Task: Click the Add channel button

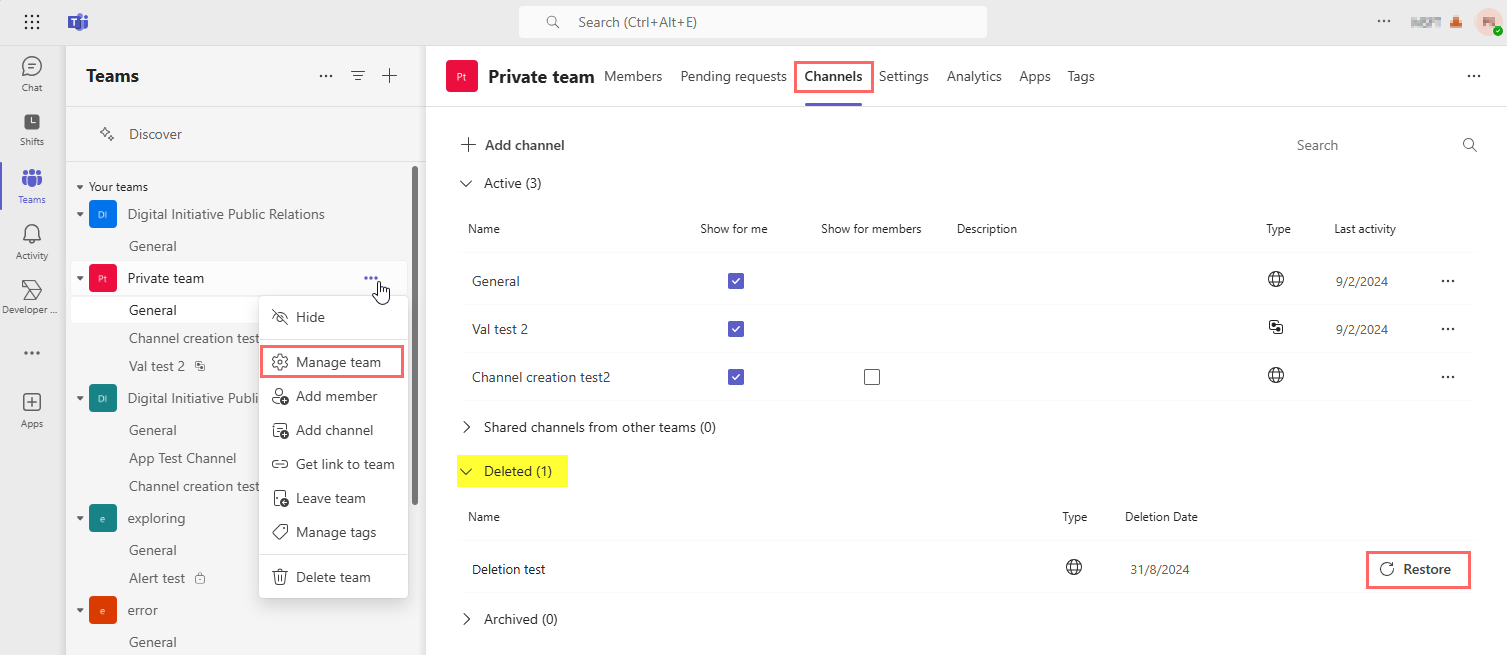Action: pyautogui.click(x=513, y=145)
